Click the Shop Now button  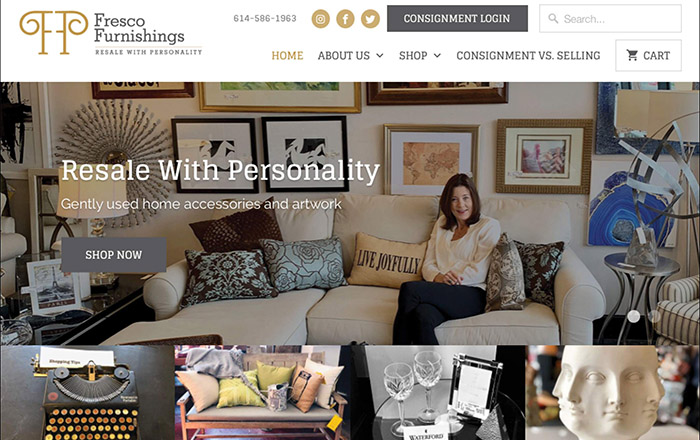click(x=114, y=255)
